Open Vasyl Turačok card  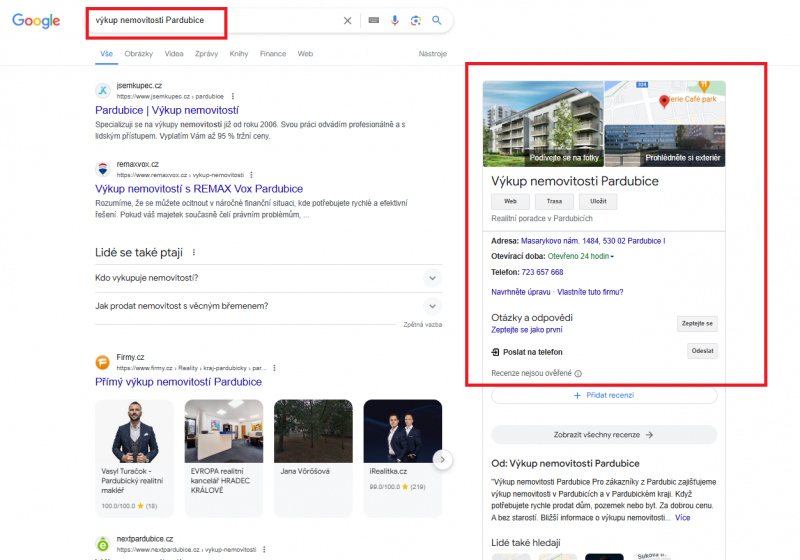click(x=134, y=458)
